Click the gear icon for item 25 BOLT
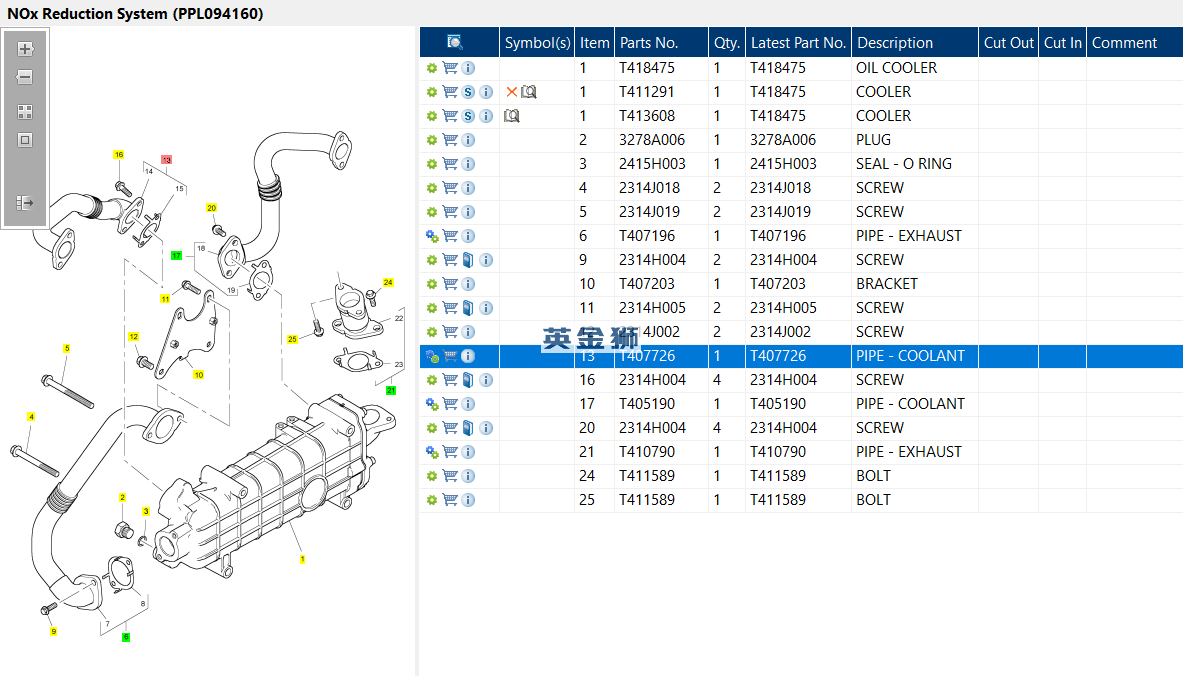This screenshot has height=676, width=1183. 432,500
